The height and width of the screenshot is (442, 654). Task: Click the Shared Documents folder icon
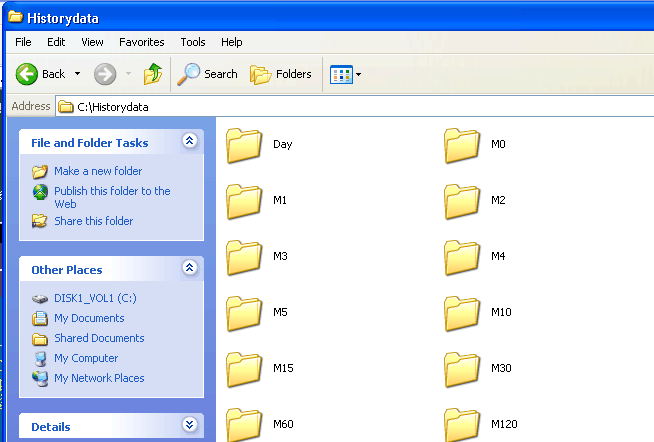40,339
